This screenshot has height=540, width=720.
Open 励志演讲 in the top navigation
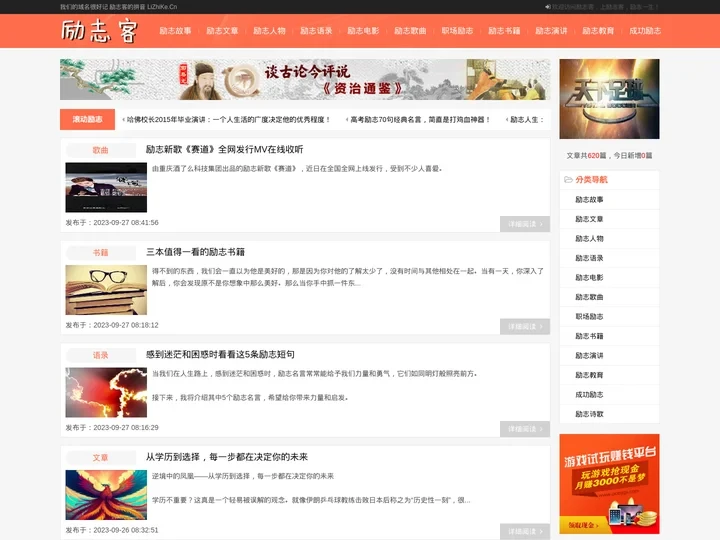(551, 31)
